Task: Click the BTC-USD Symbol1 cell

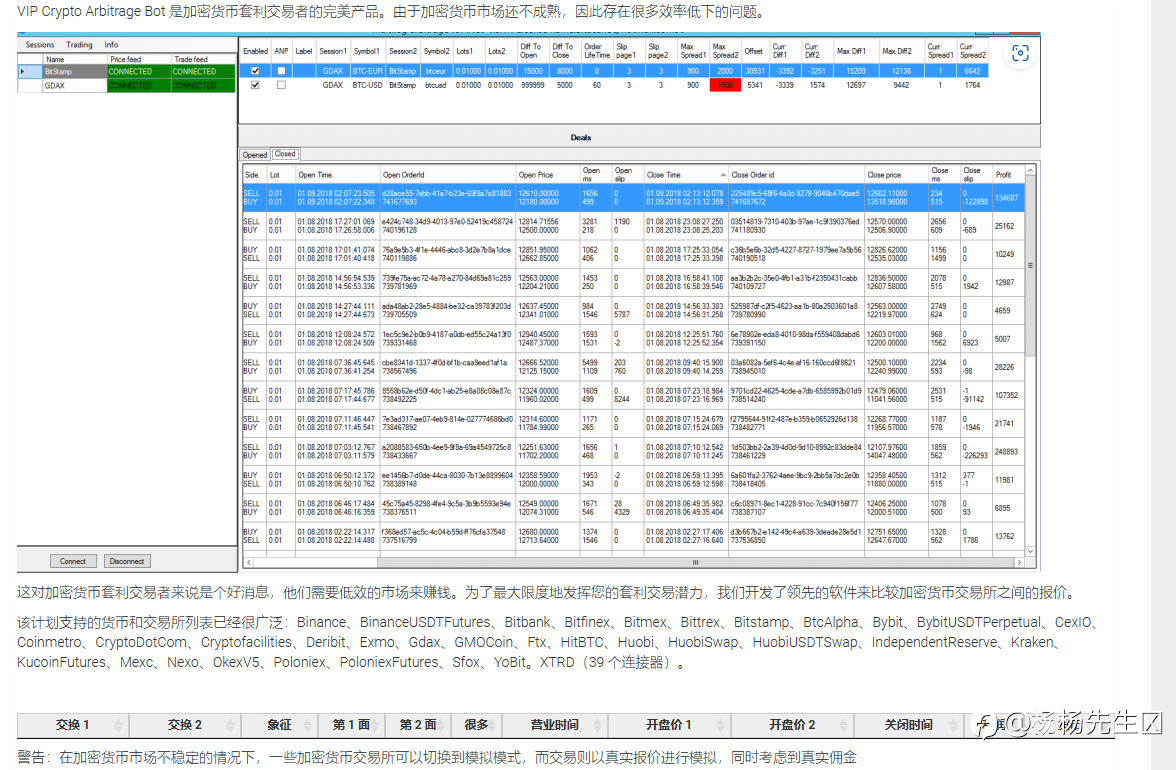Action: 368,85
